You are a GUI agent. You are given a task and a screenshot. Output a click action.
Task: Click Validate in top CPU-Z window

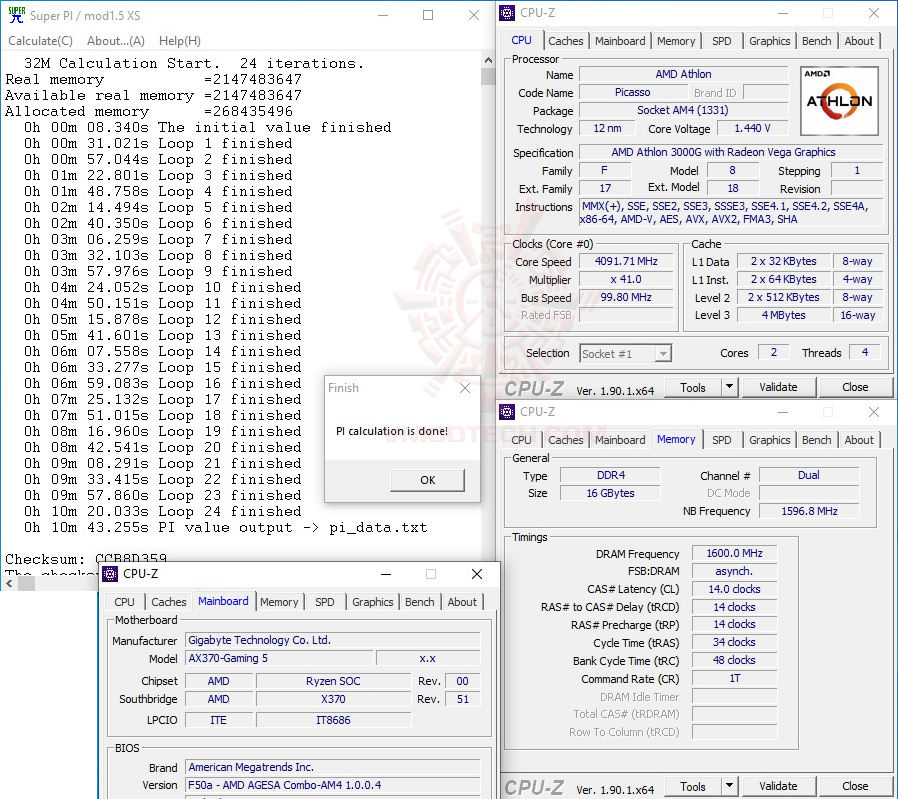tap(778, 388)
